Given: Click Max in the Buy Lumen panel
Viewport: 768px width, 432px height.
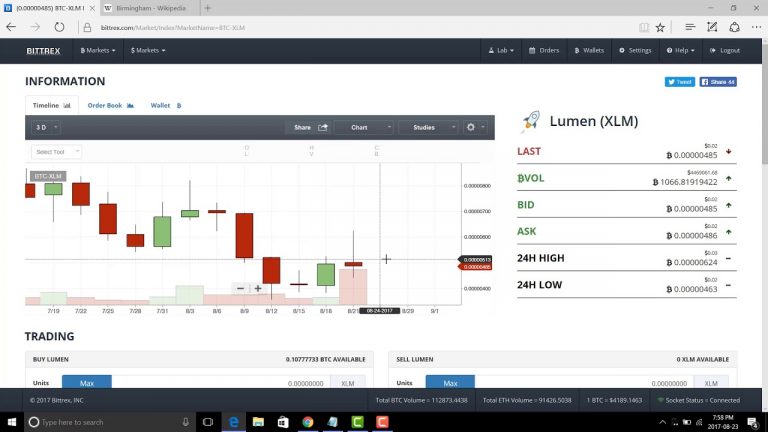Looking at the screenshot, I should click(87, 383).
